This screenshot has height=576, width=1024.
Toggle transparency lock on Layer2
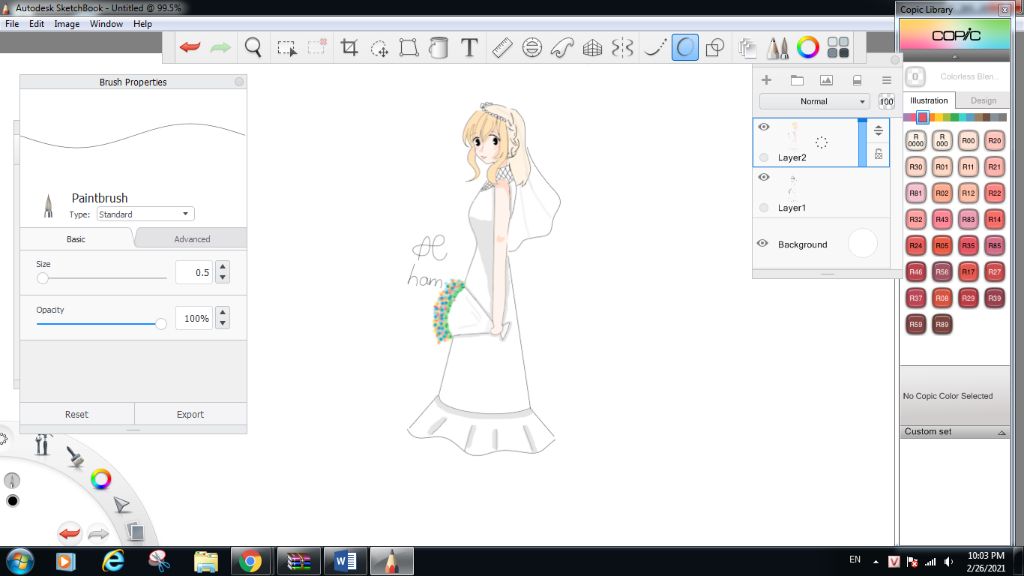tap(878, 154)
